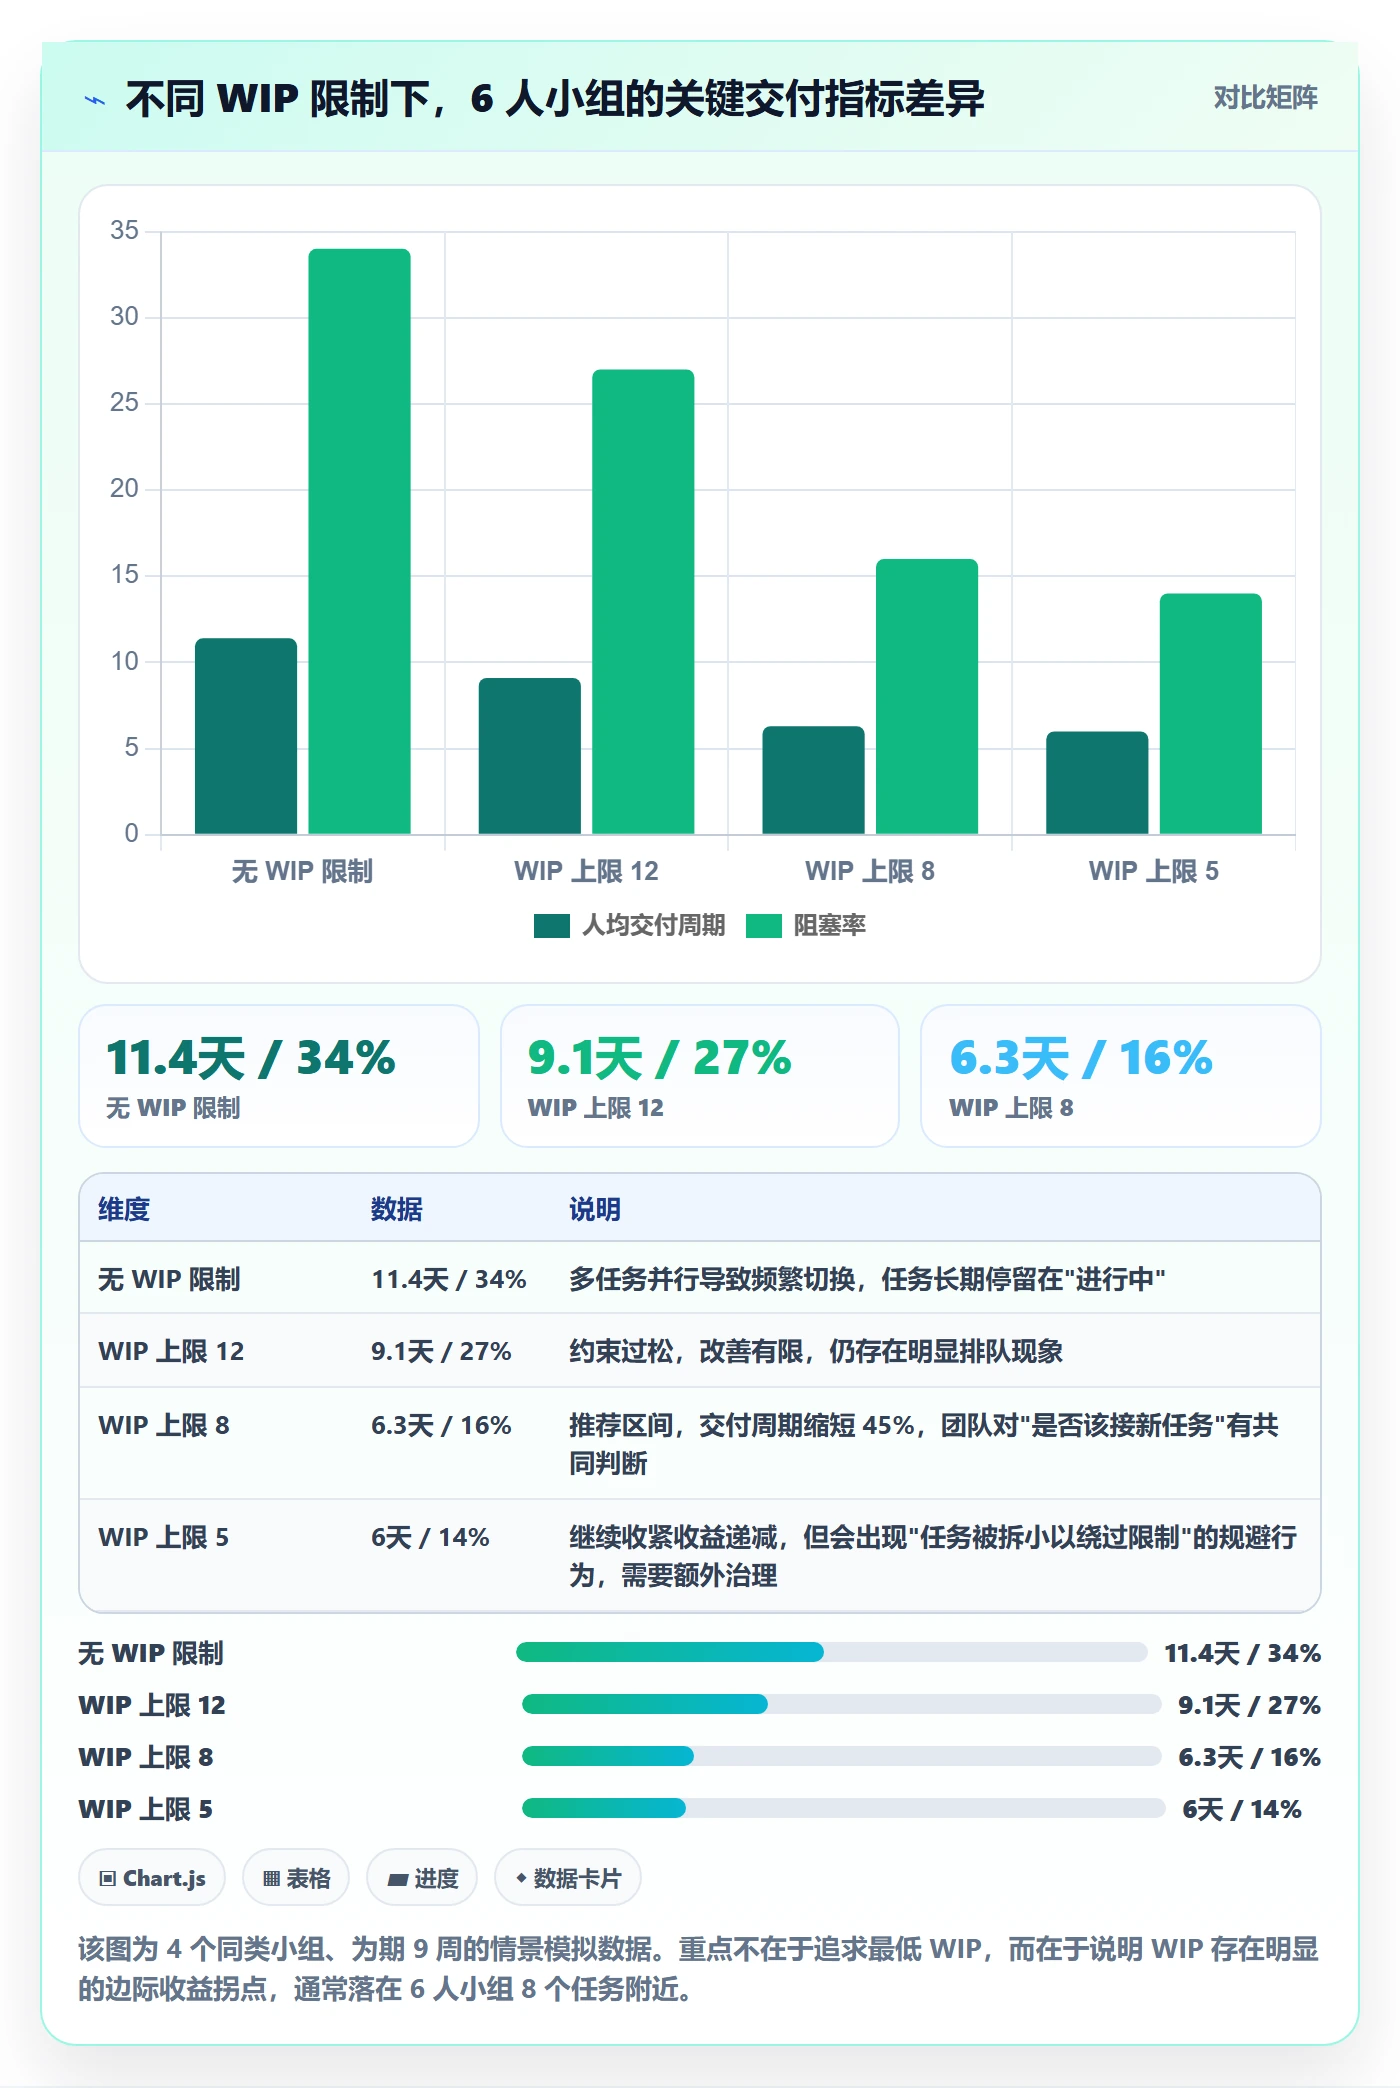Open the 11.4天 / 34% stat card
The image size is (1400, 2088).
[x=279, y=1076]
